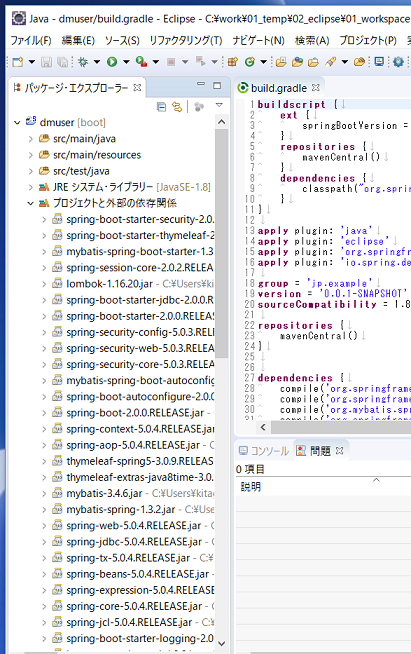This screenshot has height=654, width=411.
Task: Click the New Java Package icon
Action: (x=233, y=62)
